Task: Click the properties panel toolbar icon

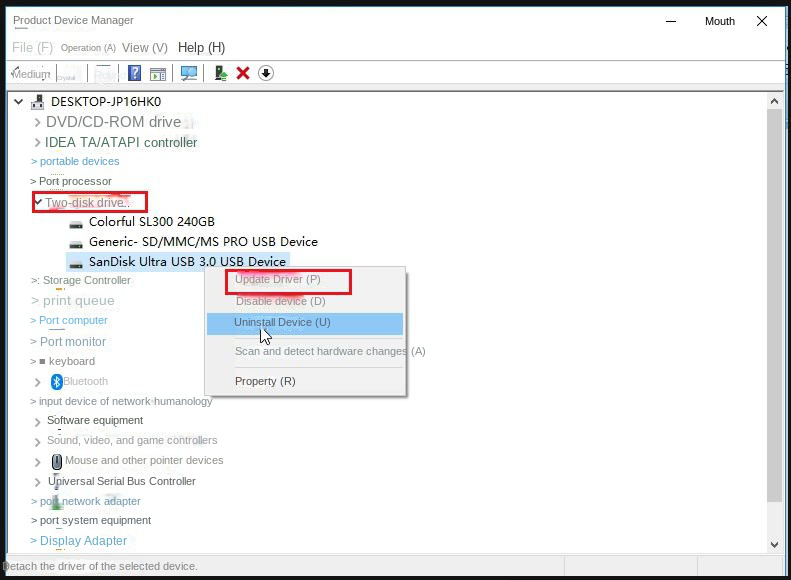Action: click(x=157, y=73)
